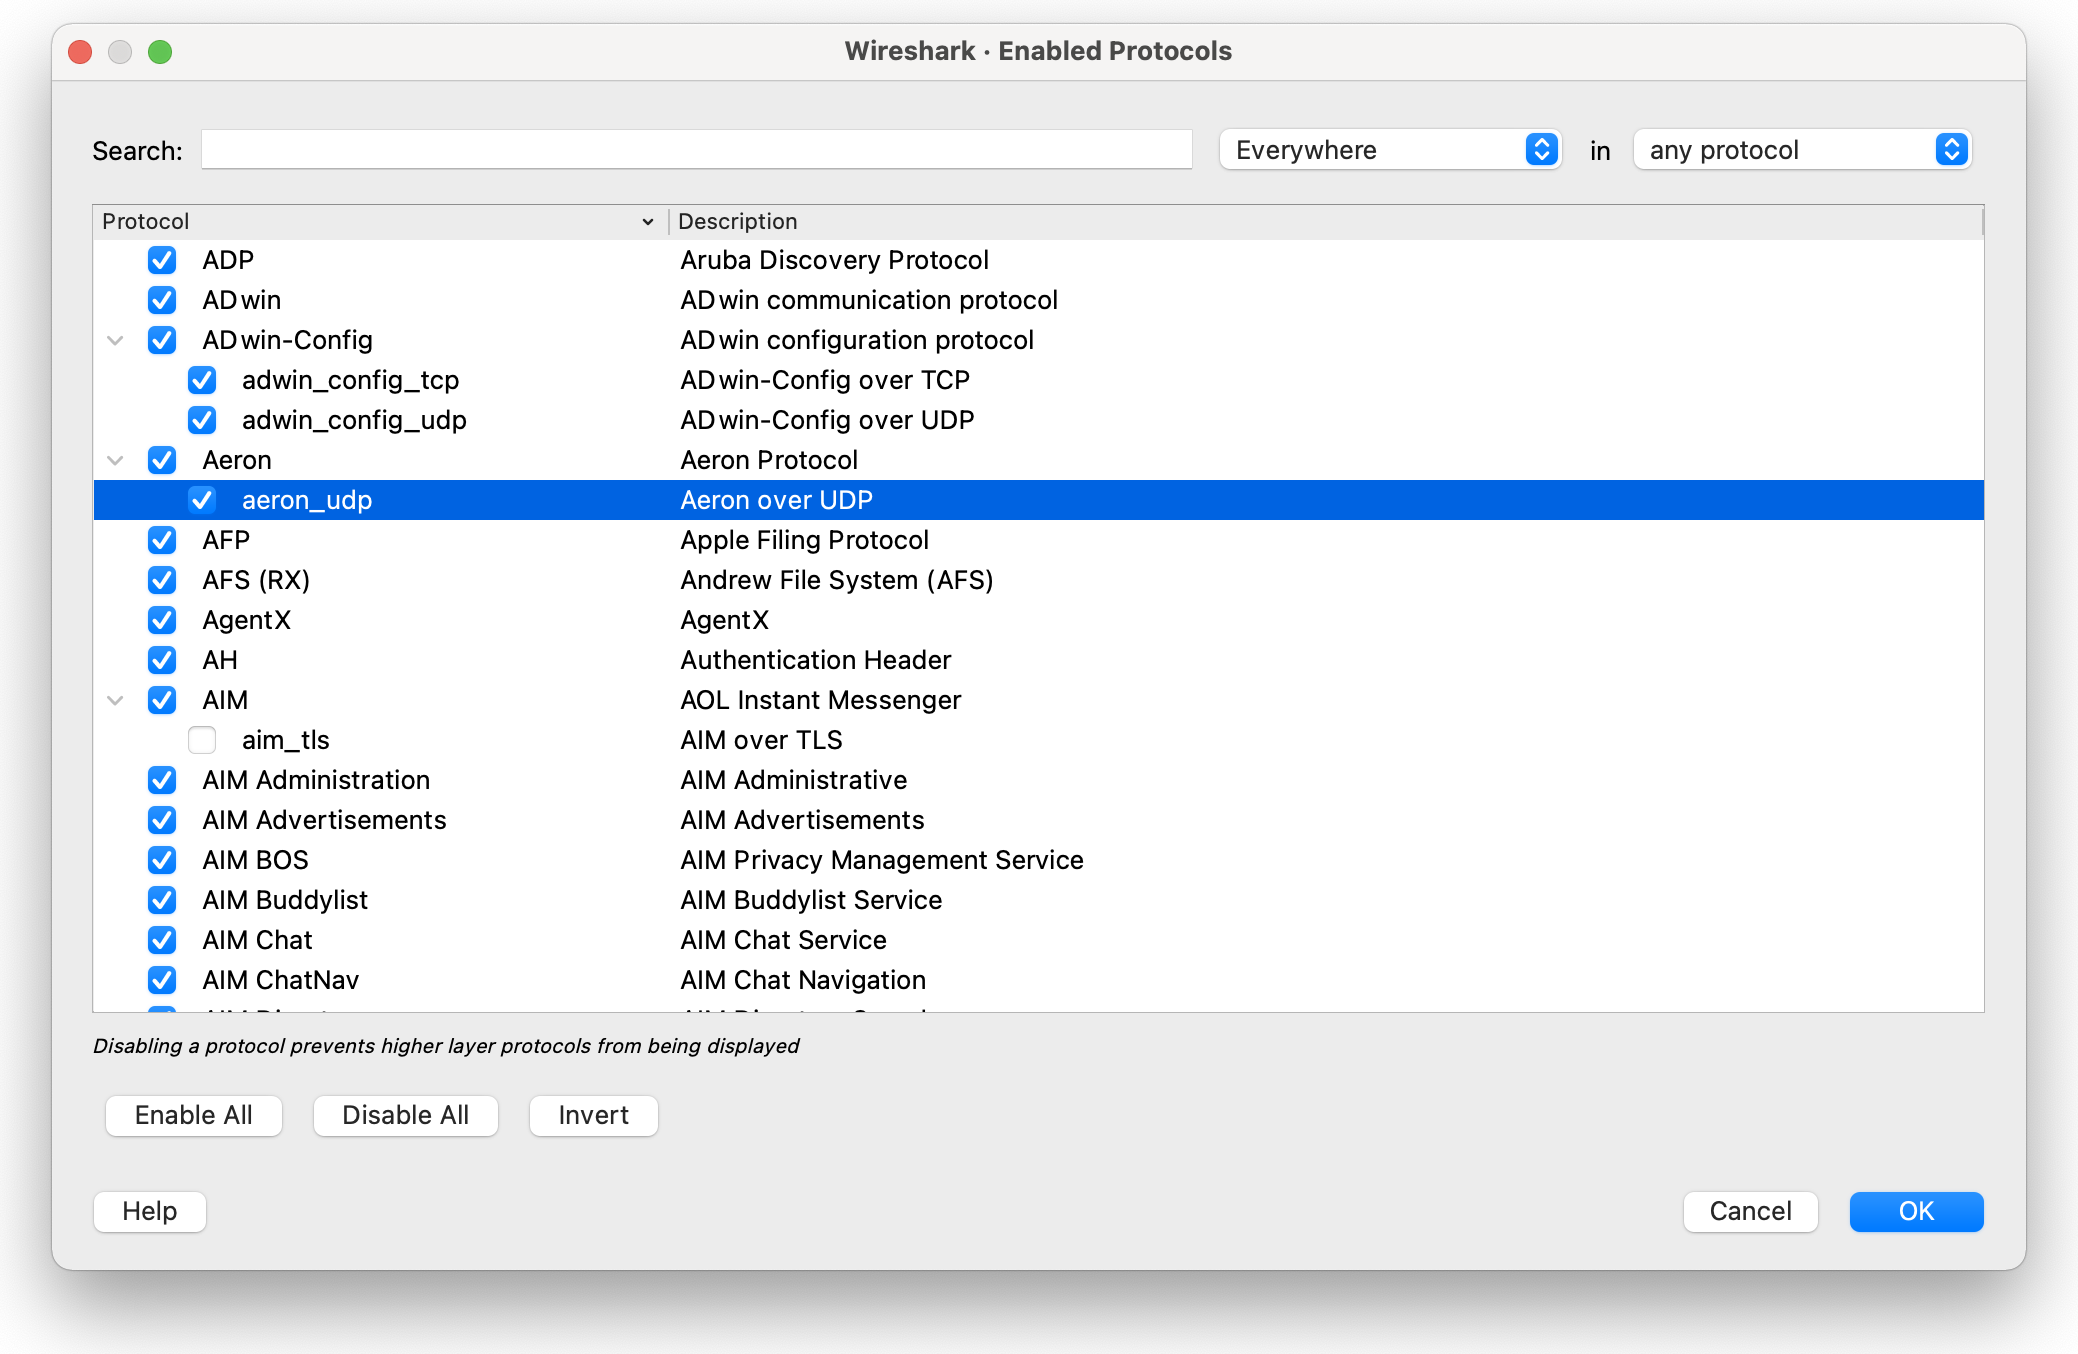Screen dimensions: 2078x1354
Task: Open the Help dialog
Action: [x=149, y=1211]
